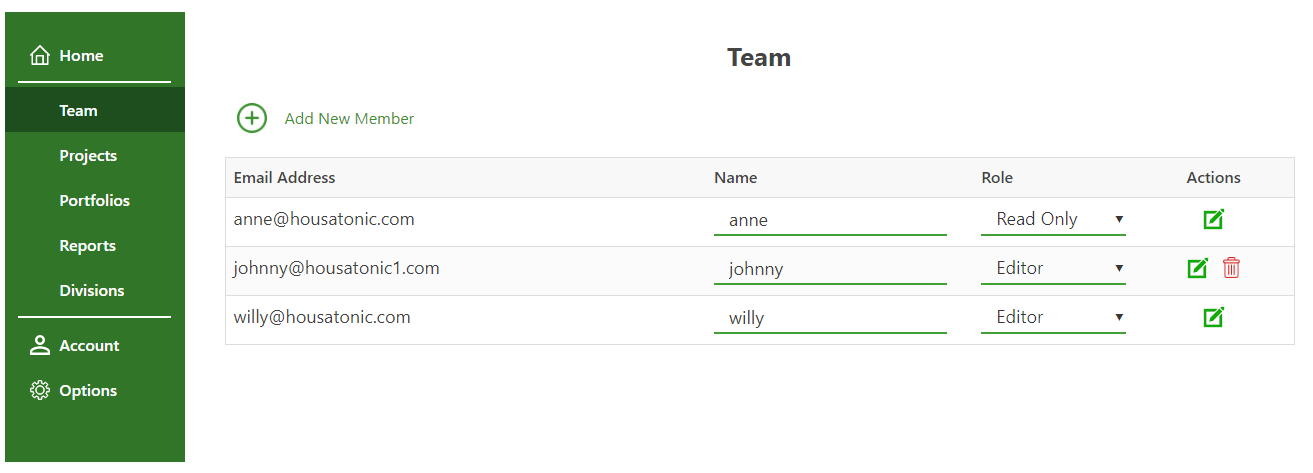Click the Options gear icon

pos(40,391)
